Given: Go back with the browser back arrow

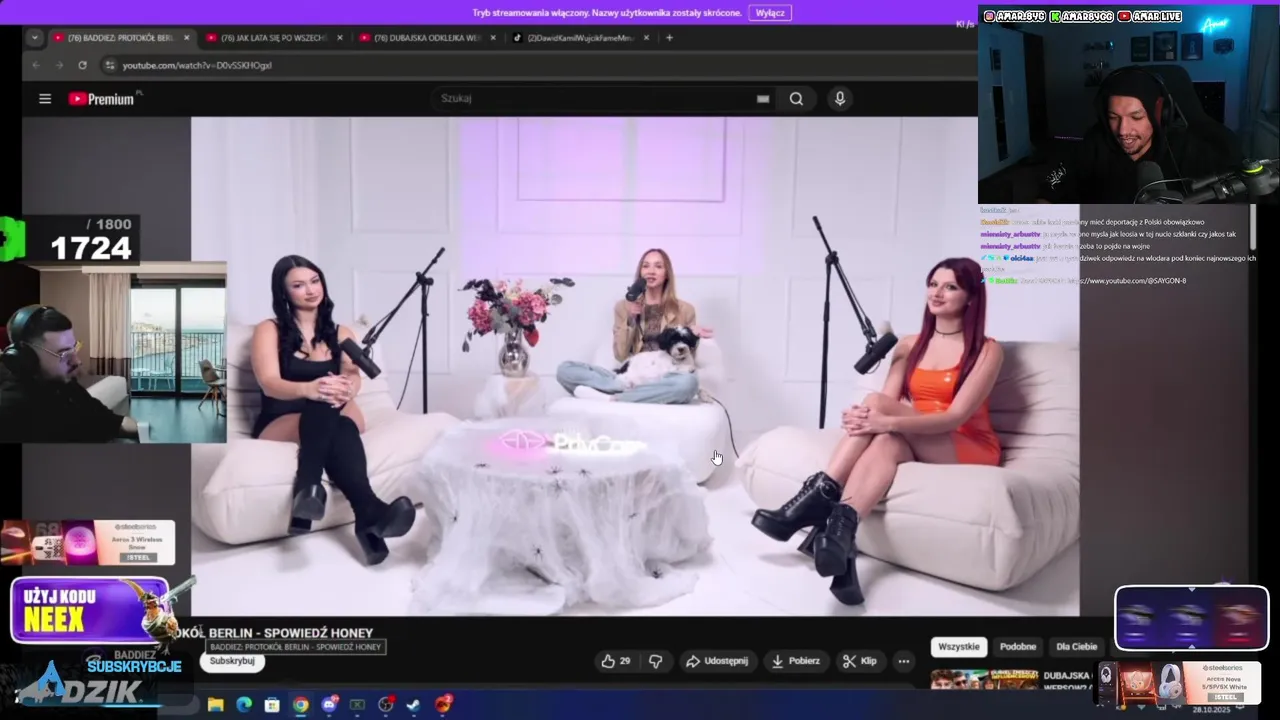Looking at the screenshot, I should [36, 65].
